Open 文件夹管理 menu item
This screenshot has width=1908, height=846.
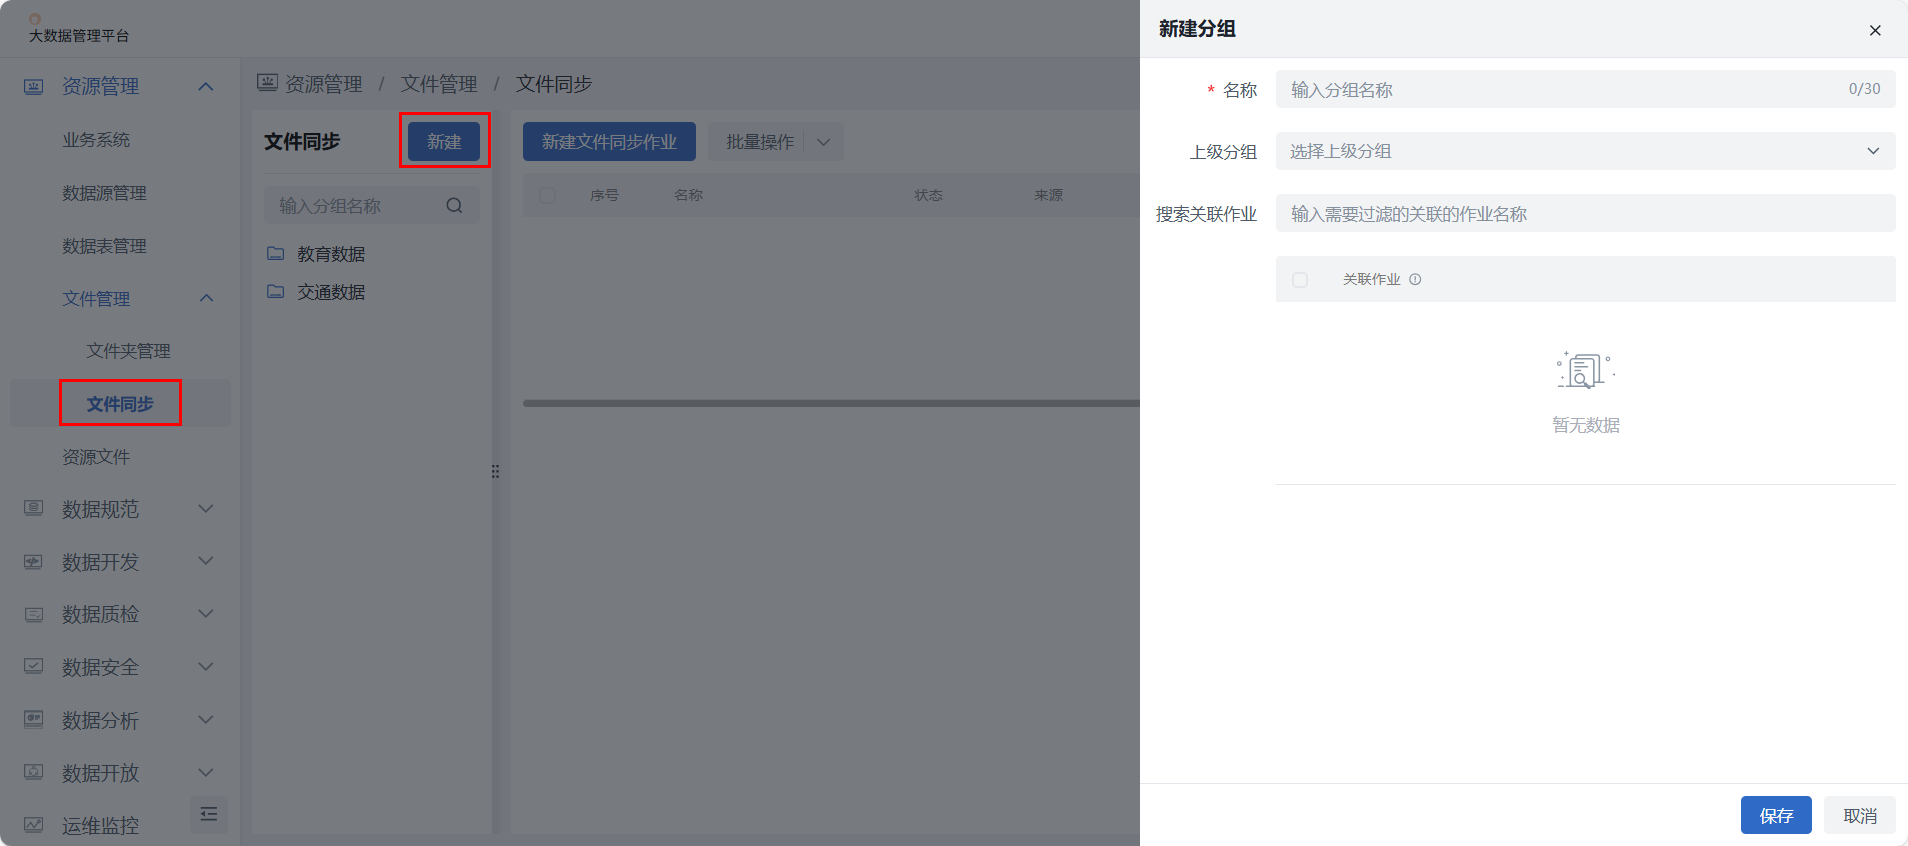[x=128, y=351]
